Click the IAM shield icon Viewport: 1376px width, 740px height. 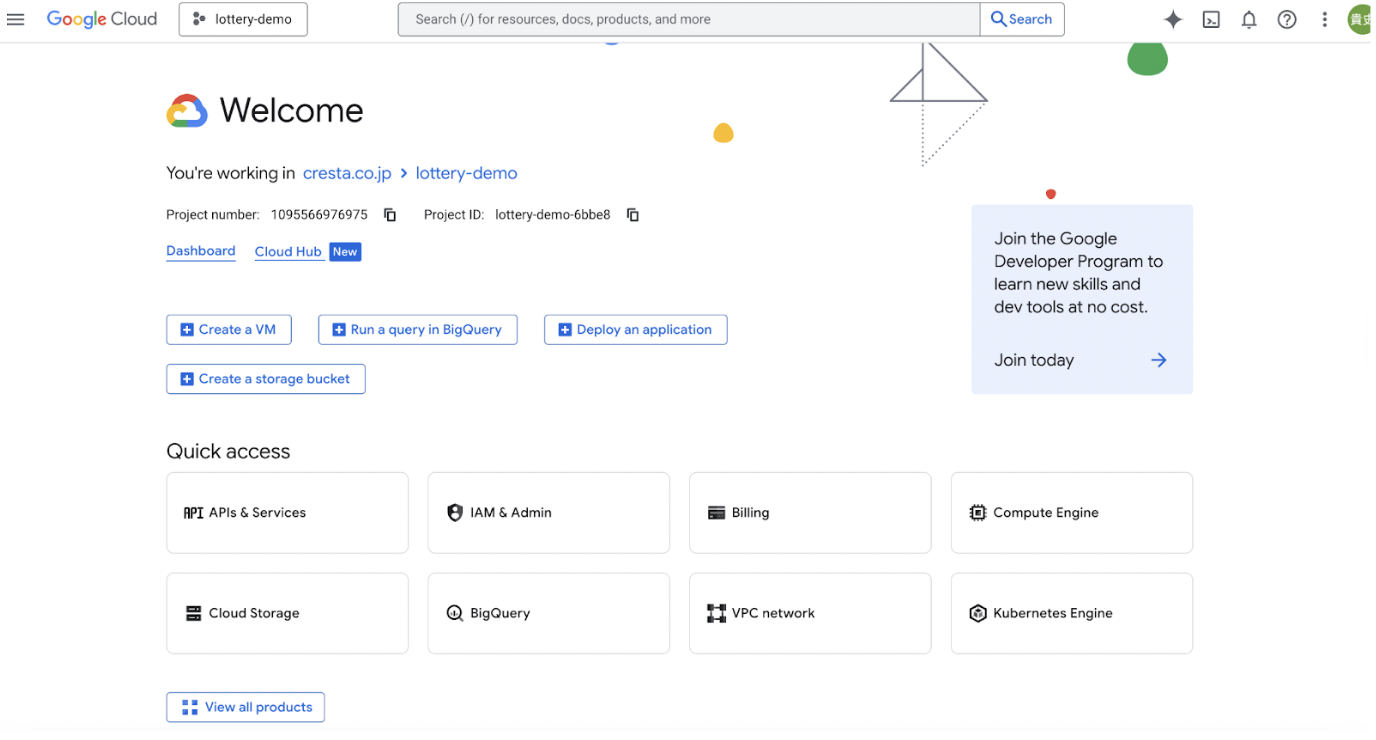[455, 513]
